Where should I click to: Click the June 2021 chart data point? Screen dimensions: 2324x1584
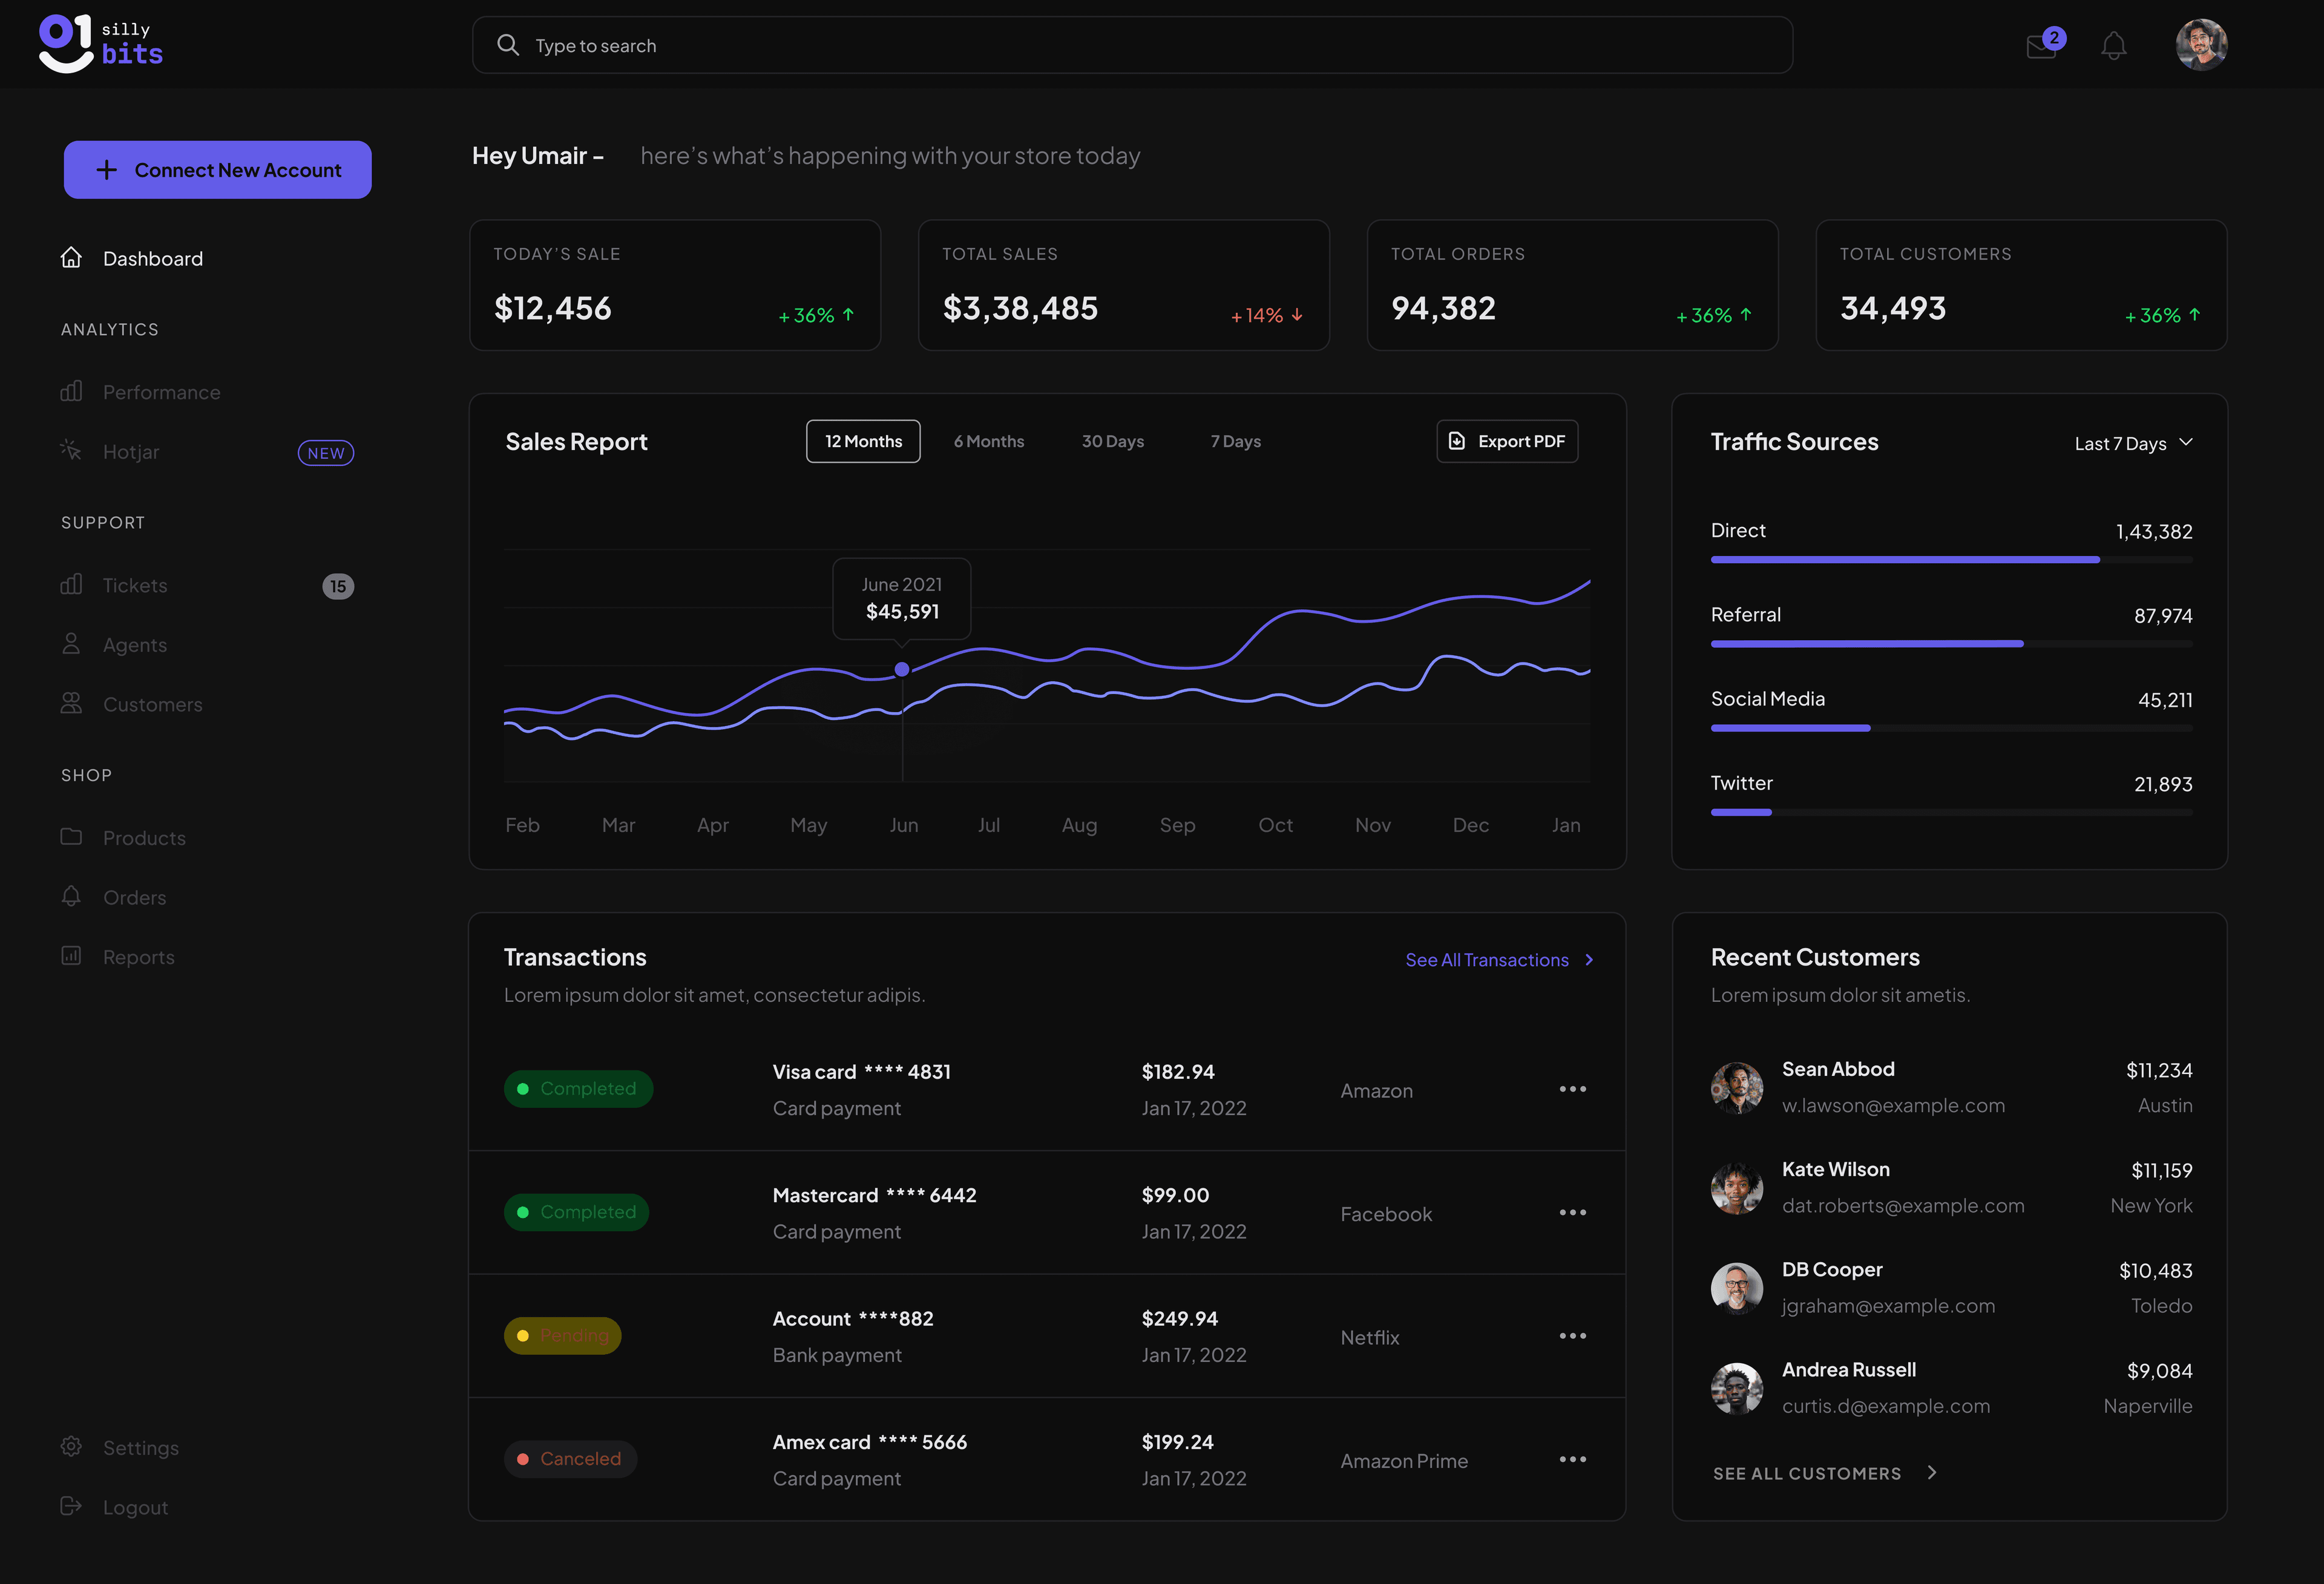pos(902,669)
